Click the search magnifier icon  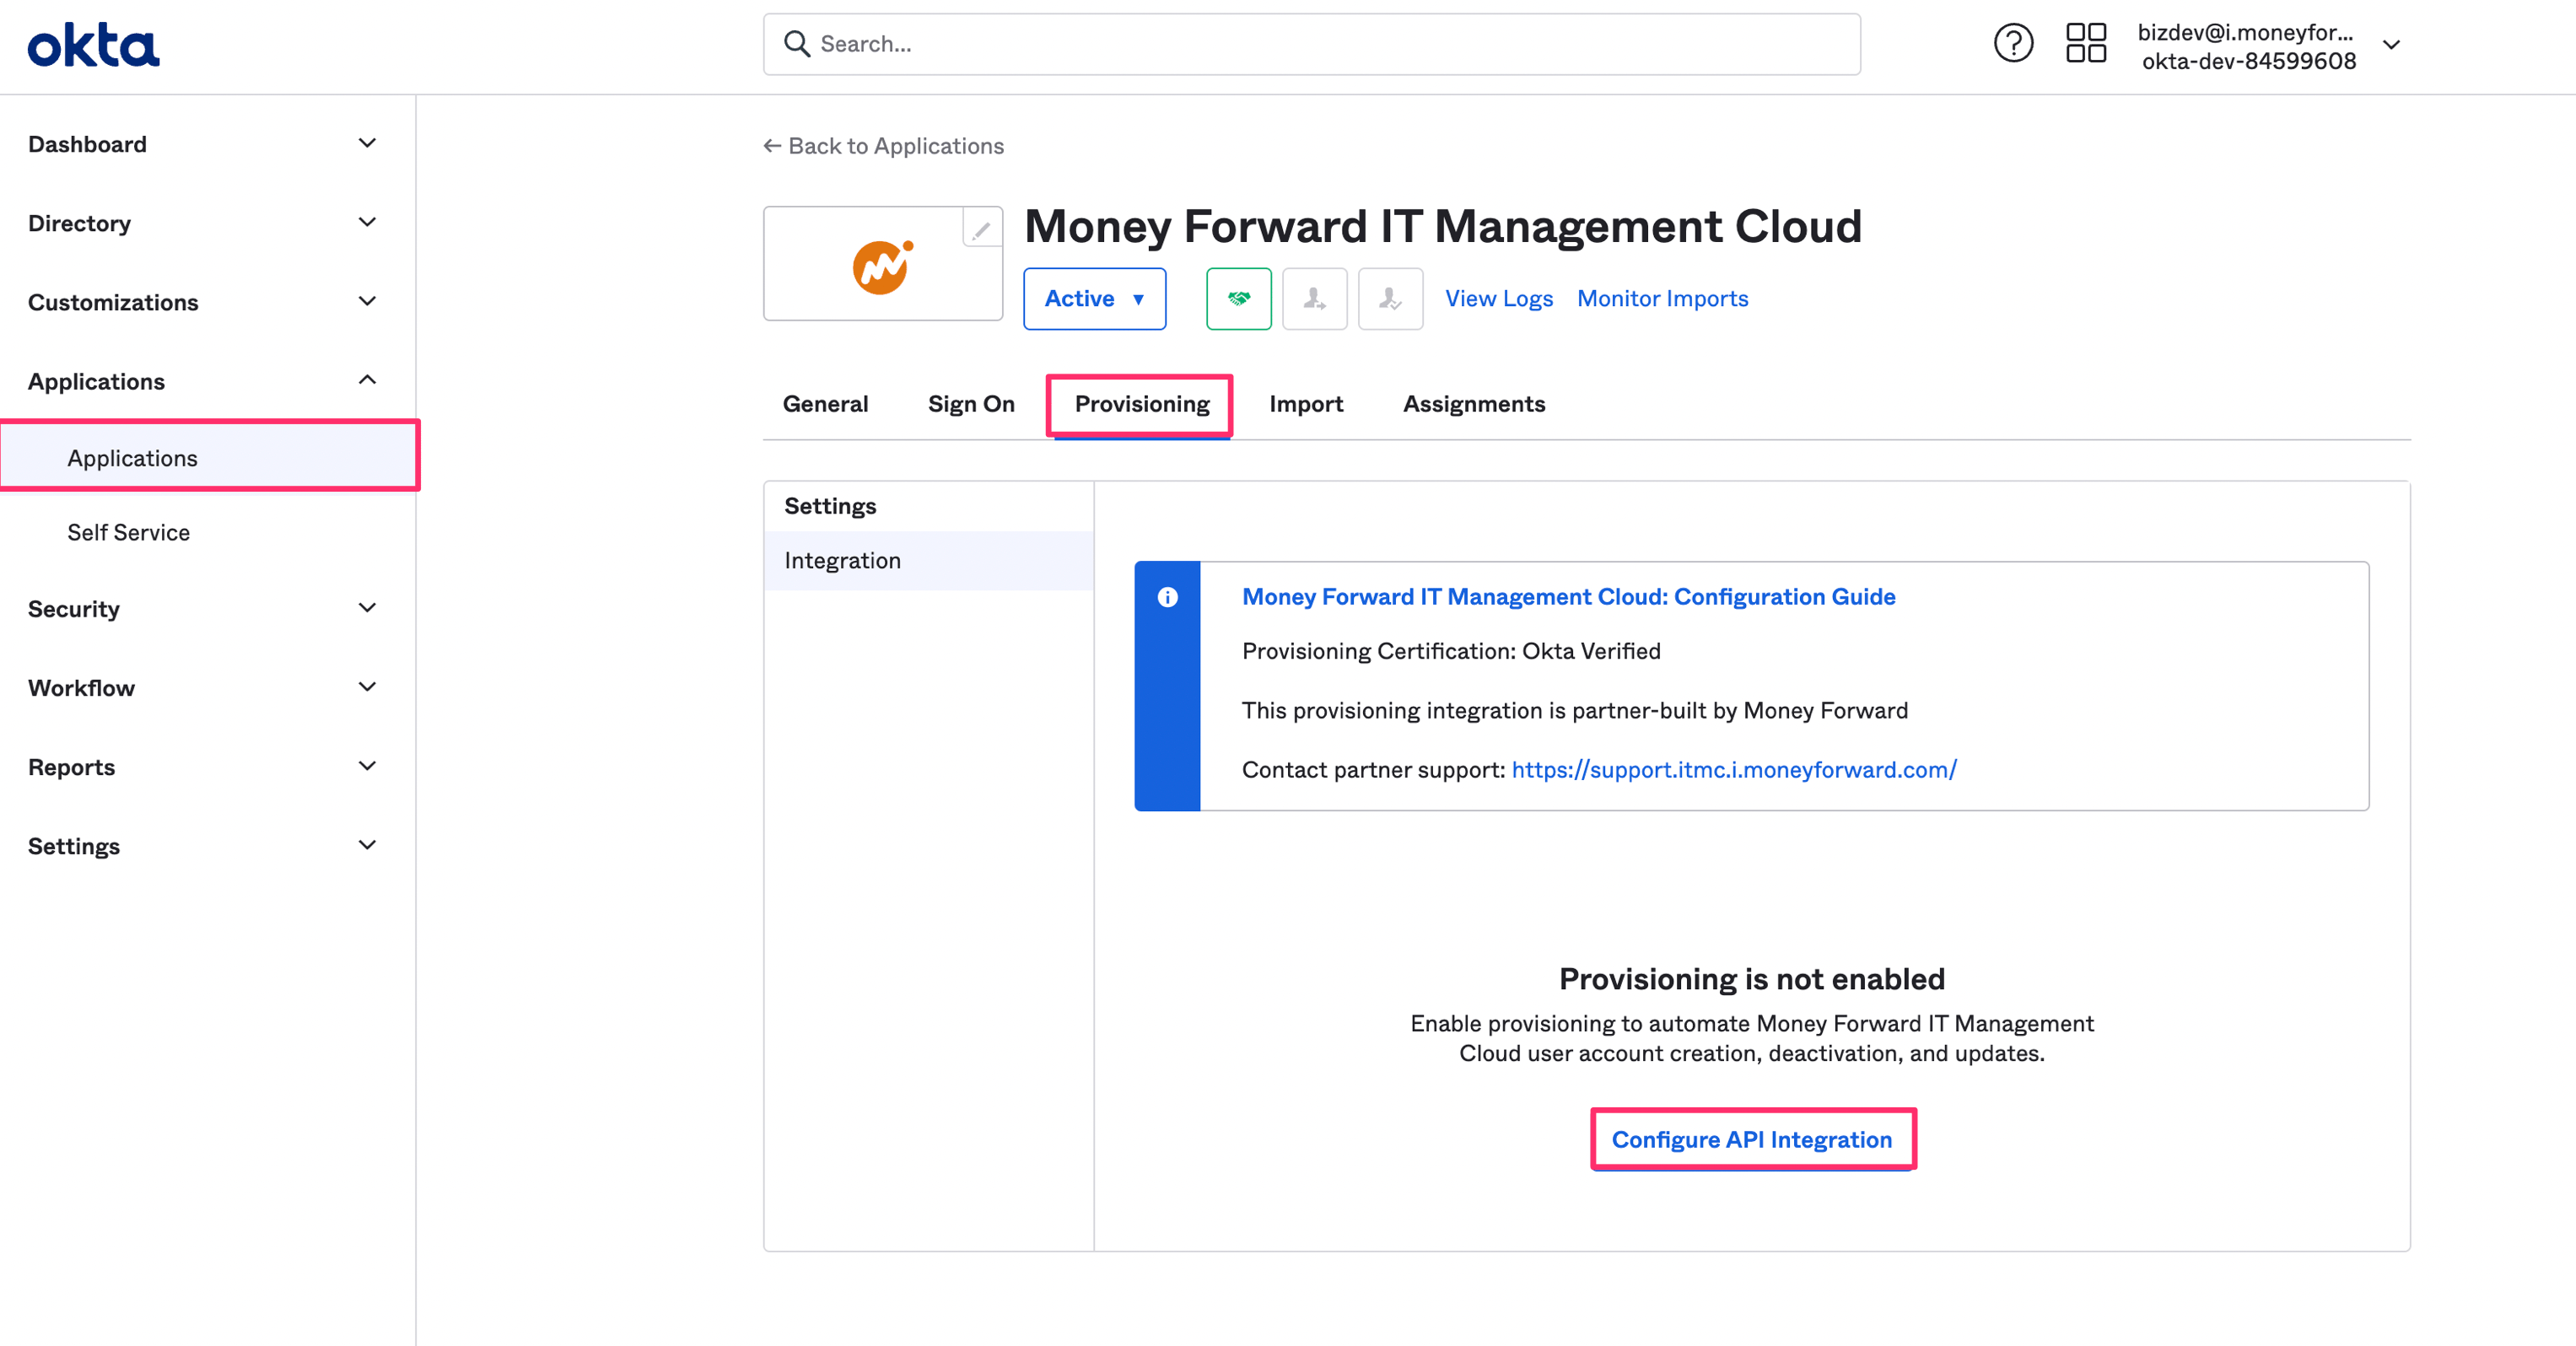pyautogui.click(x=796, y=44)
